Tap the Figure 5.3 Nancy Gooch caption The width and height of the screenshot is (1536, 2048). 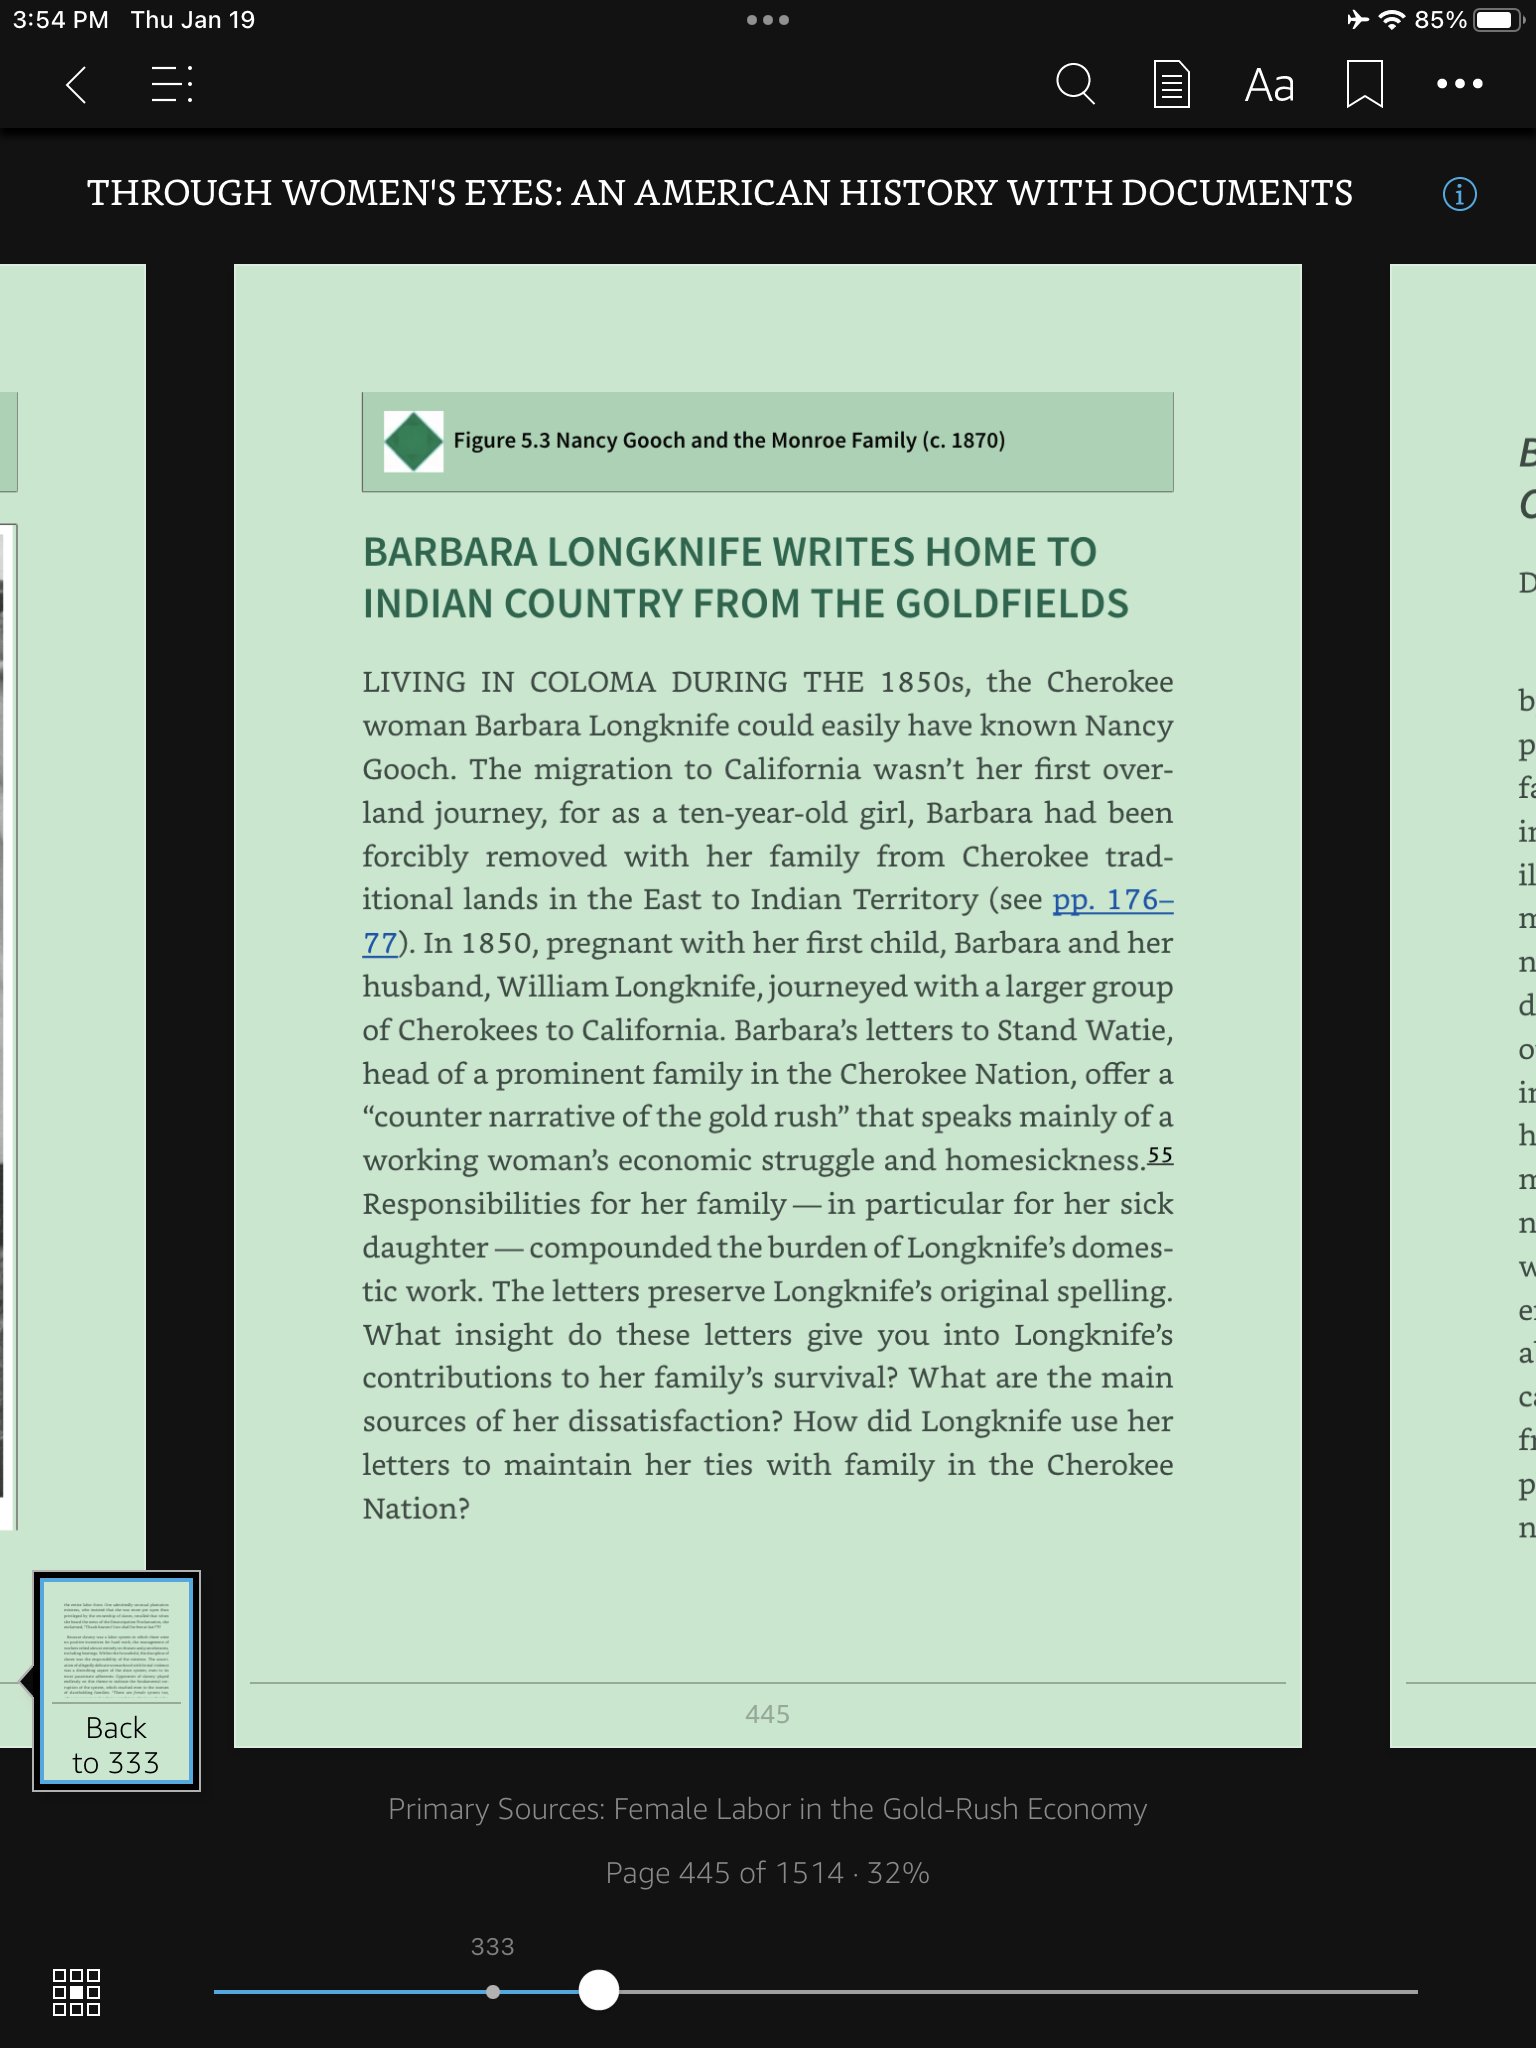pos(729,441)
